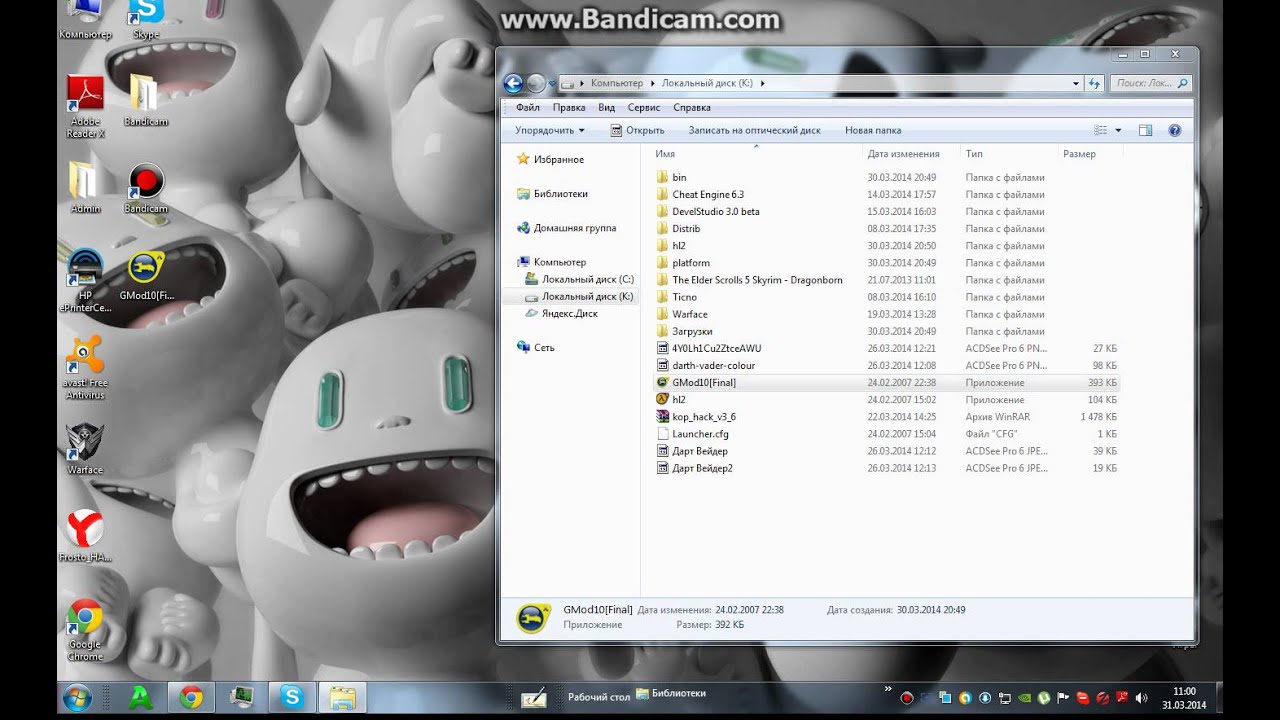Click NVIDIA icon in system tray
Viewport: 1280px width, 720px height.
(x=1024, y=698)
